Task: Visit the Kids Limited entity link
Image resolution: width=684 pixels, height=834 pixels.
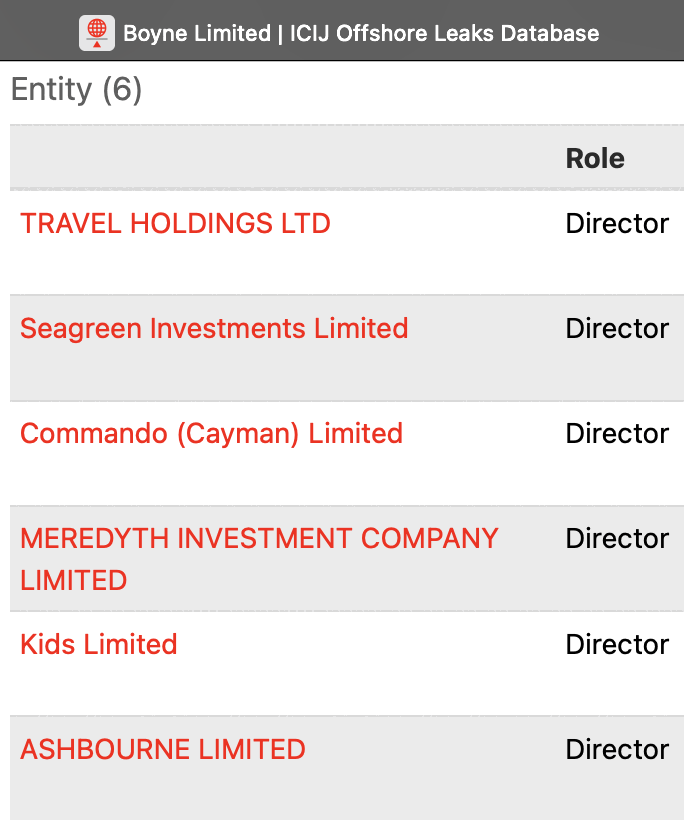Action: pos(99,644)
